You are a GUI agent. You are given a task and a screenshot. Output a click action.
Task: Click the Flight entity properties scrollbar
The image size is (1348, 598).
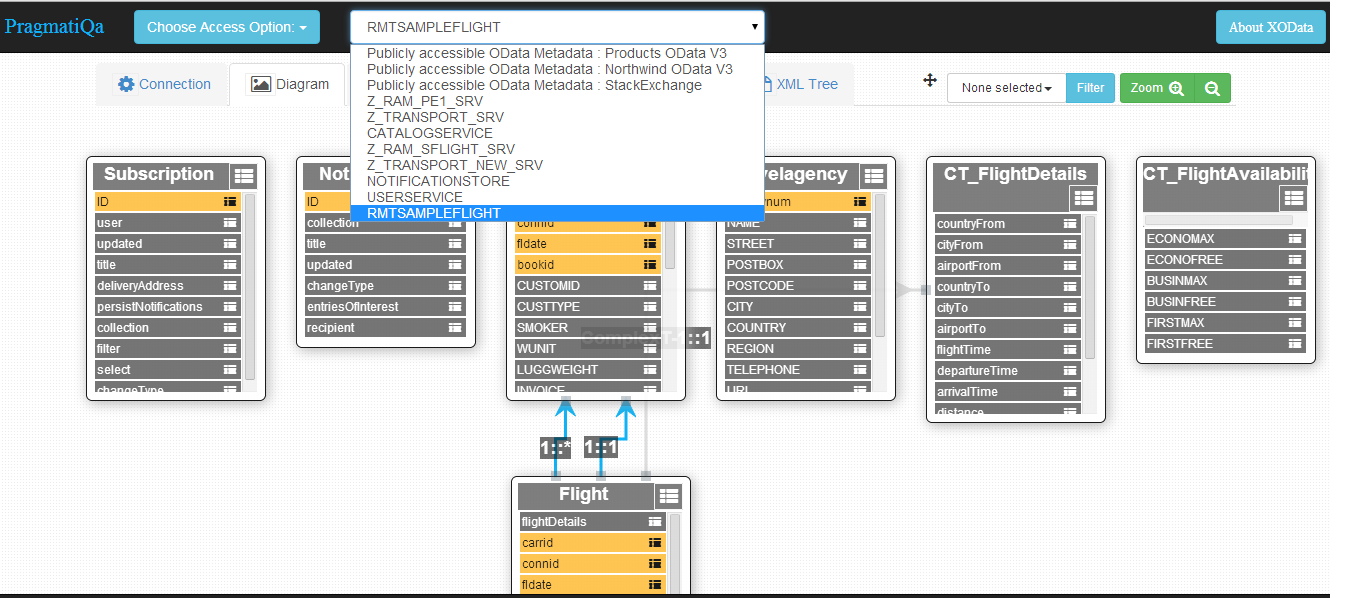[674, 554]
